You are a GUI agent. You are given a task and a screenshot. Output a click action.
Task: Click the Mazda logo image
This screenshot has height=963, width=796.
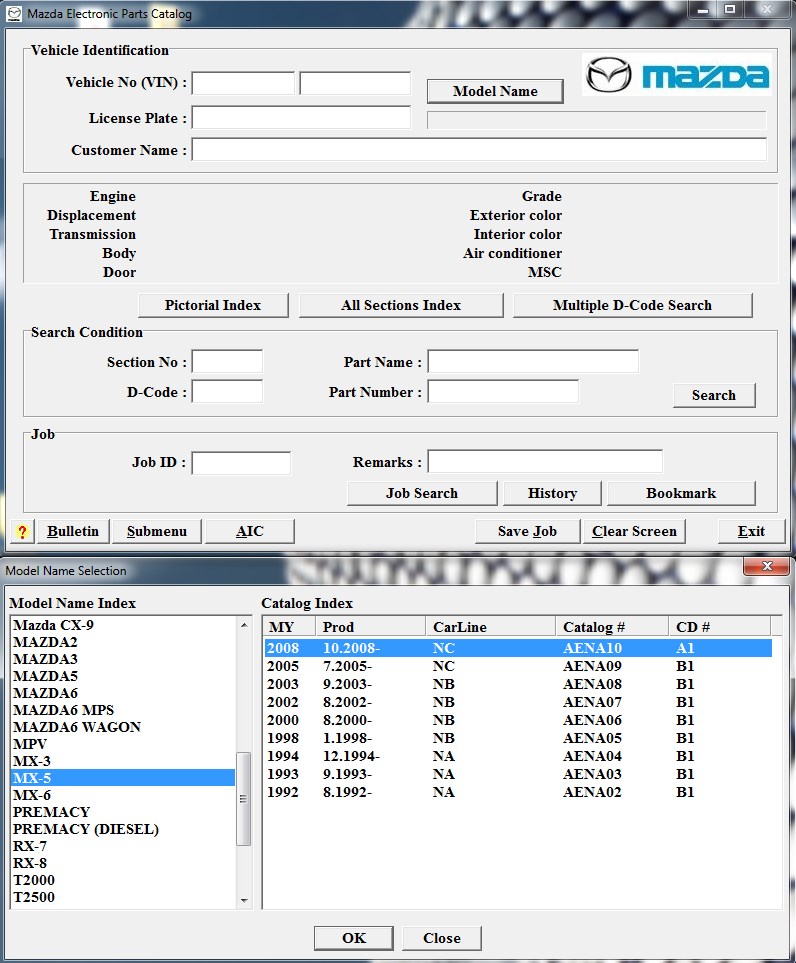click(x=676, y=75)
